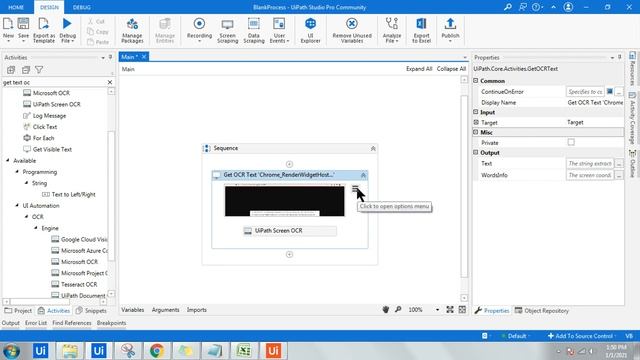Image resolution: width=640 pixels, height=360 pixels.
Task: Expand the Target property
Action: click(476, 122)
